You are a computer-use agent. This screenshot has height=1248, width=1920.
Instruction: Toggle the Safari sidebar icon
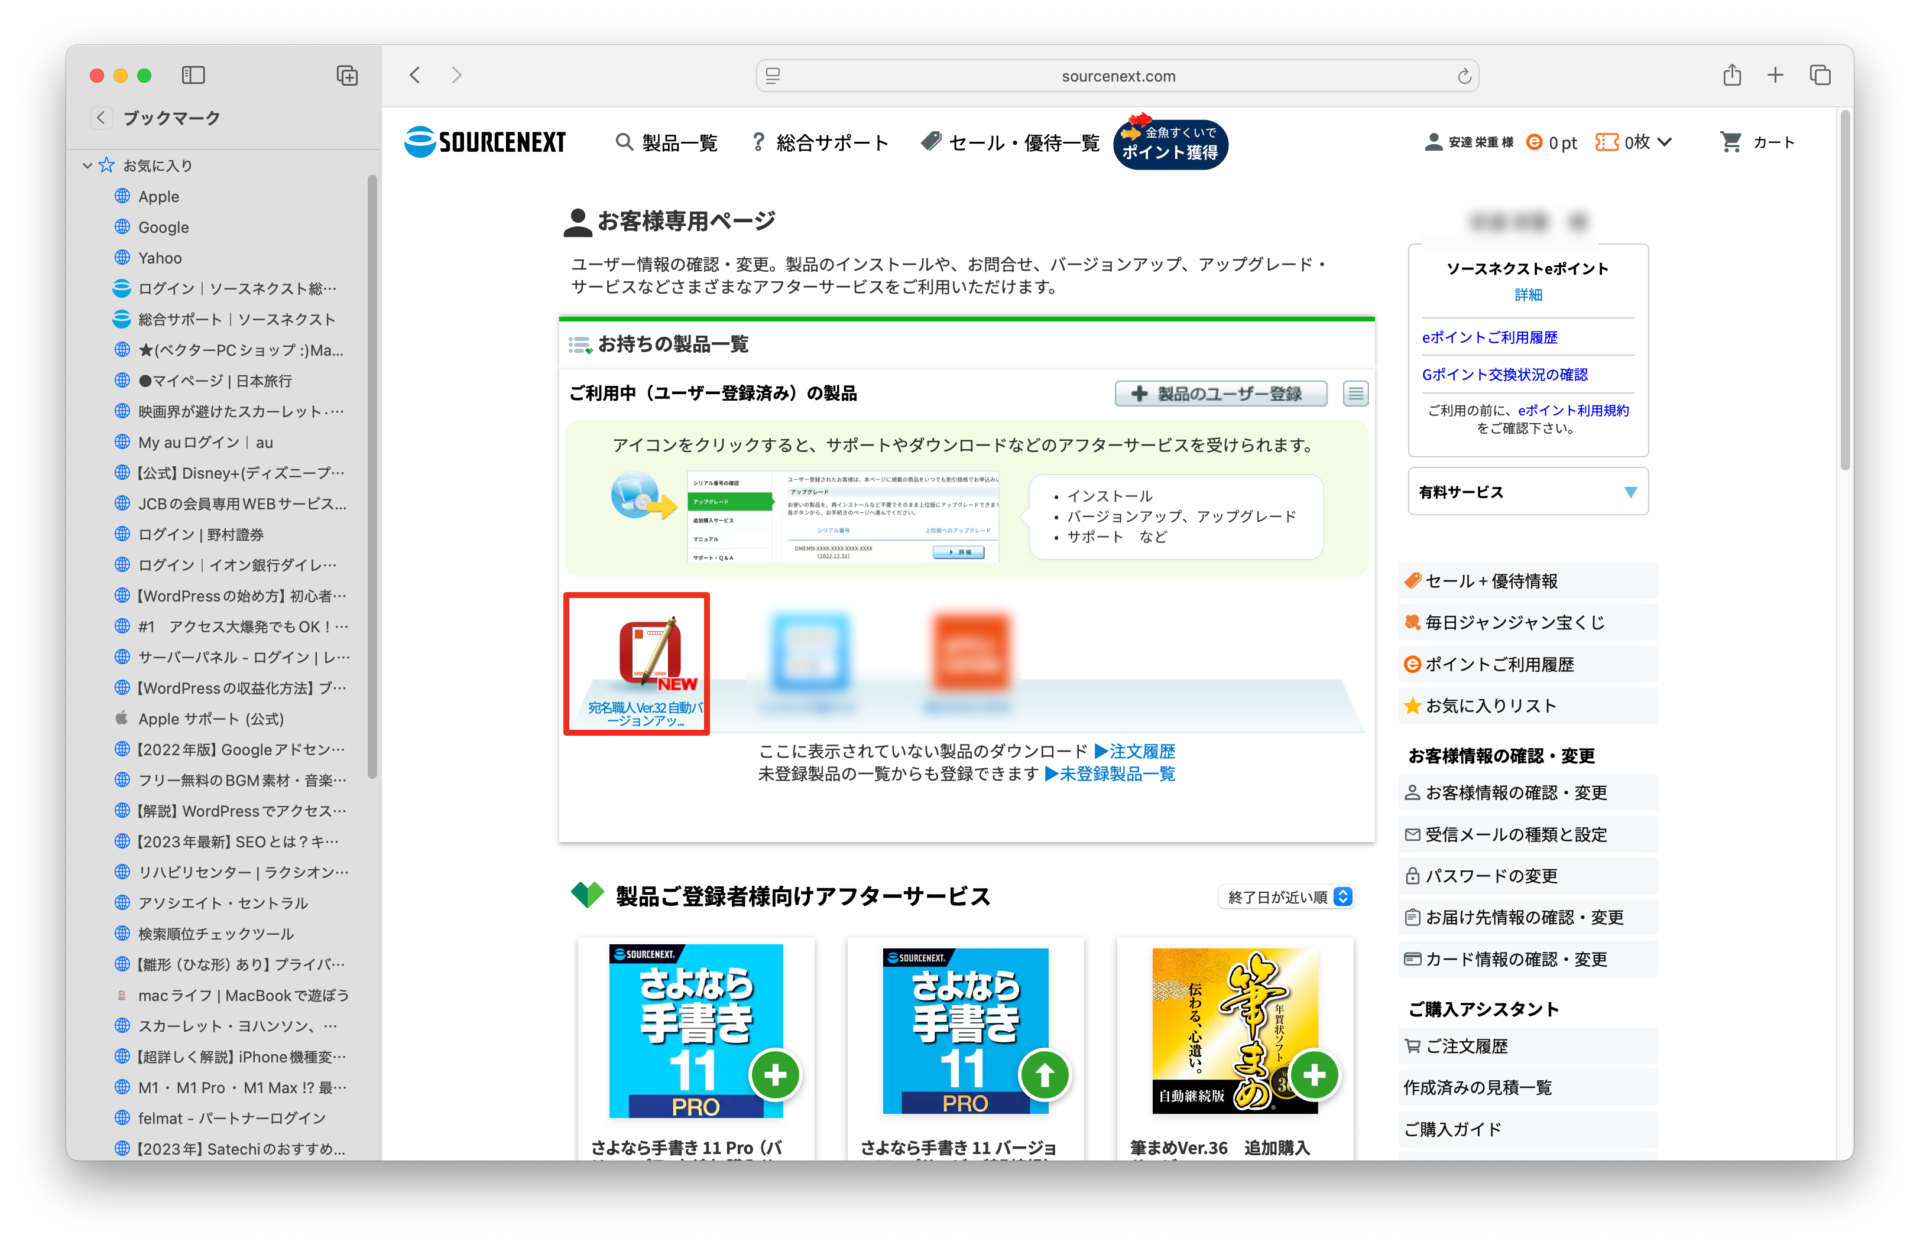click(x=193, y=75)
